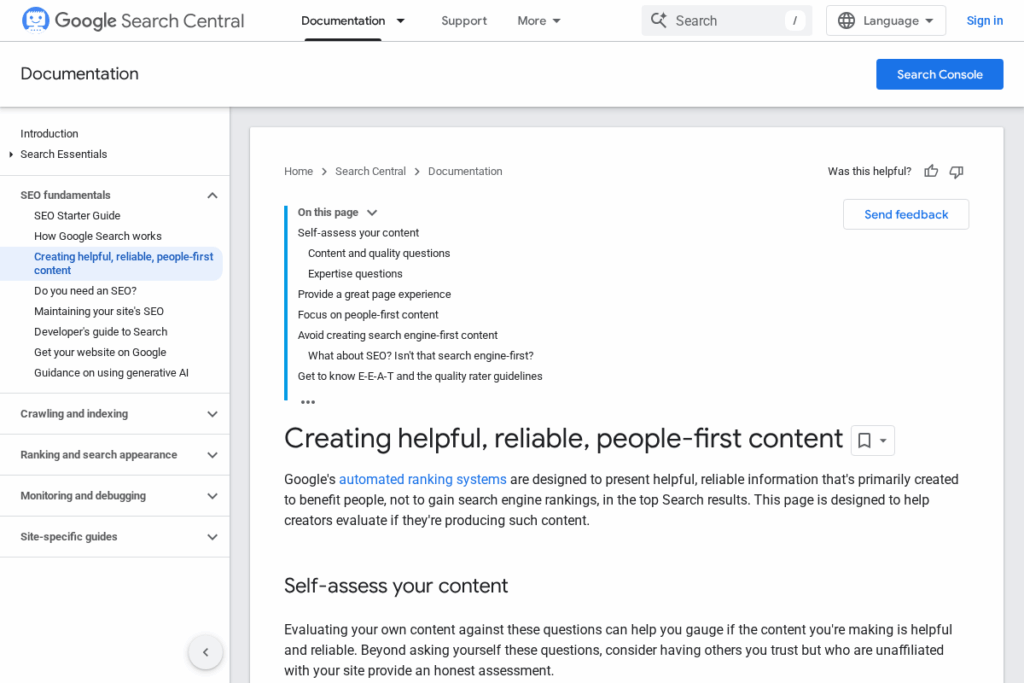1024x683 pixels.
Task: Click the Send feedback button
Action: 906,214
